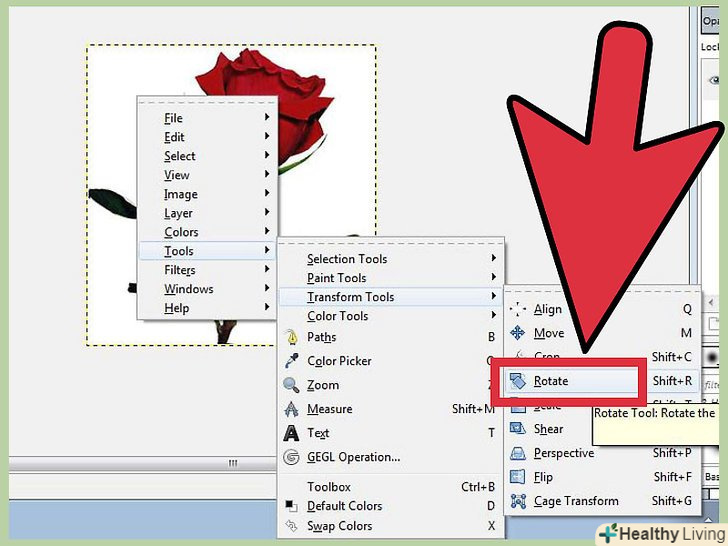Expand the Image submenu arrow
This screenshot has height=546, width=728.
[x=267, y=193]
